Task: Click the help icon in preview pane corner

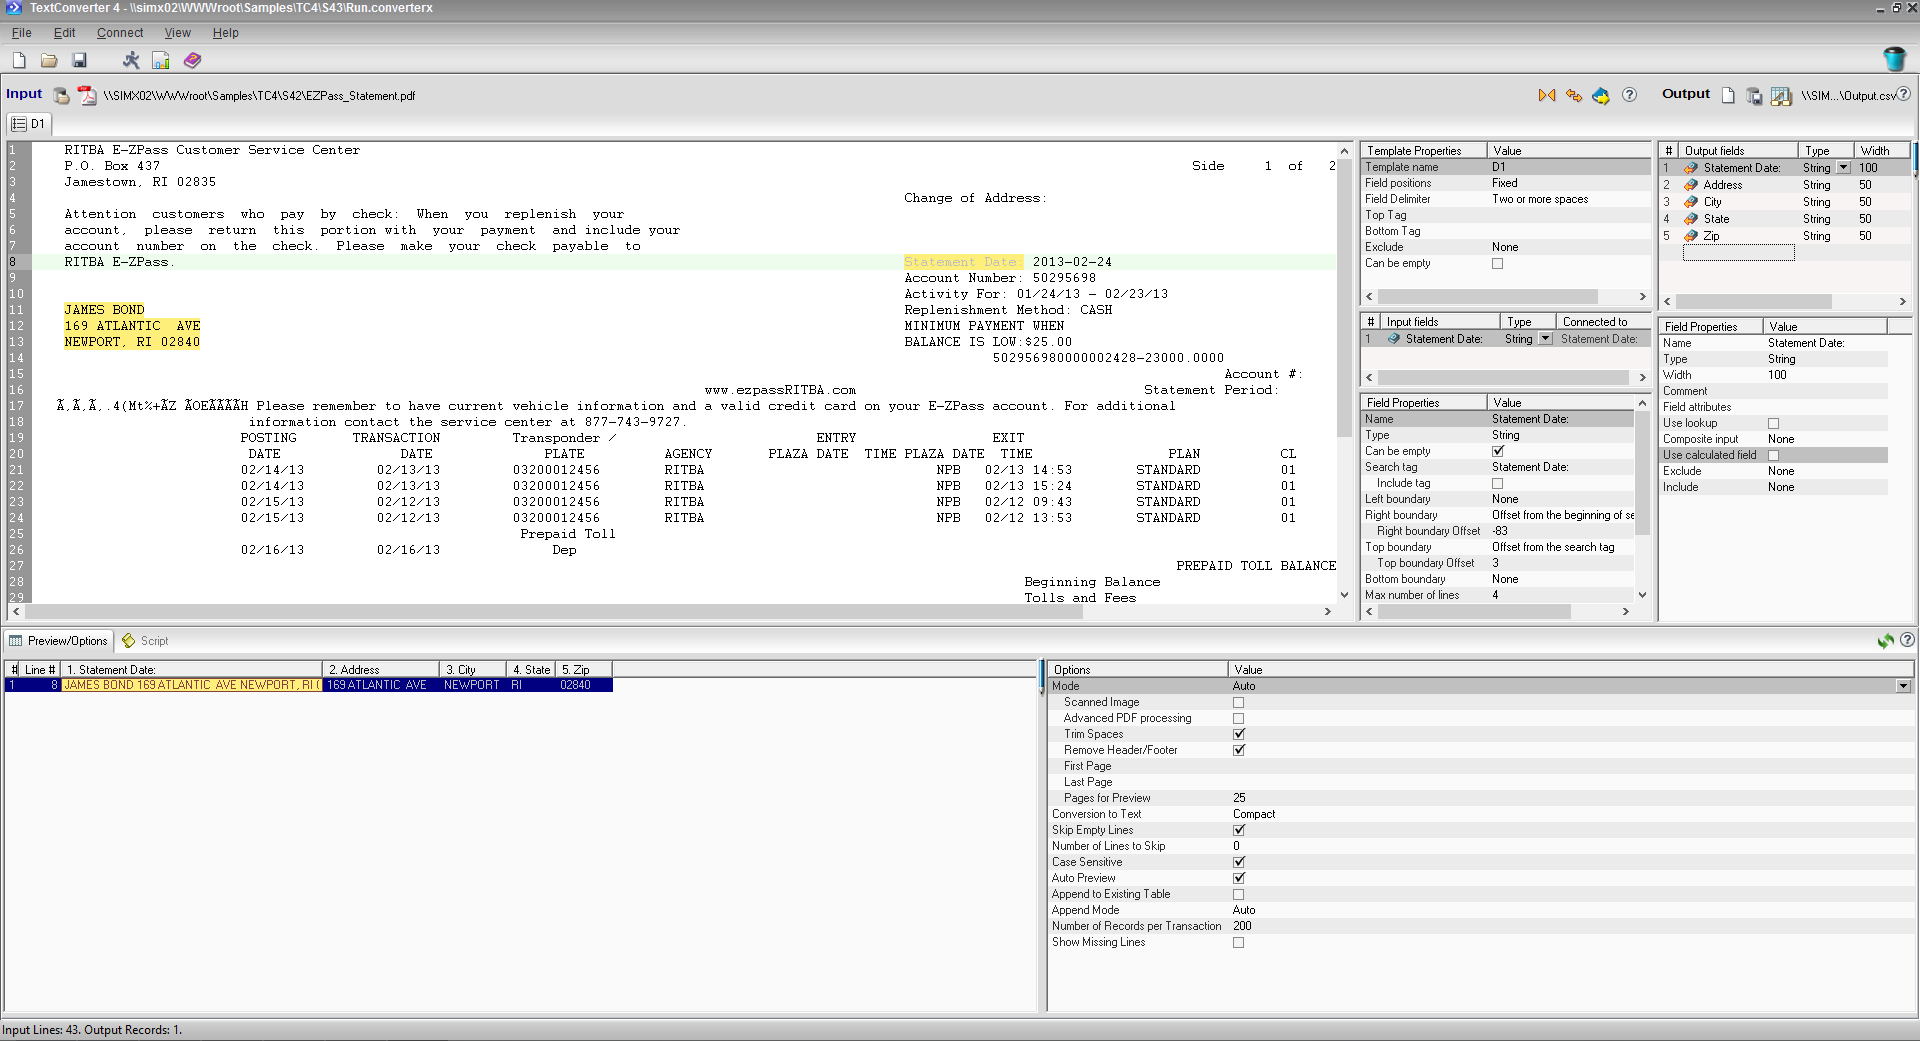Action: [1907, 640]
